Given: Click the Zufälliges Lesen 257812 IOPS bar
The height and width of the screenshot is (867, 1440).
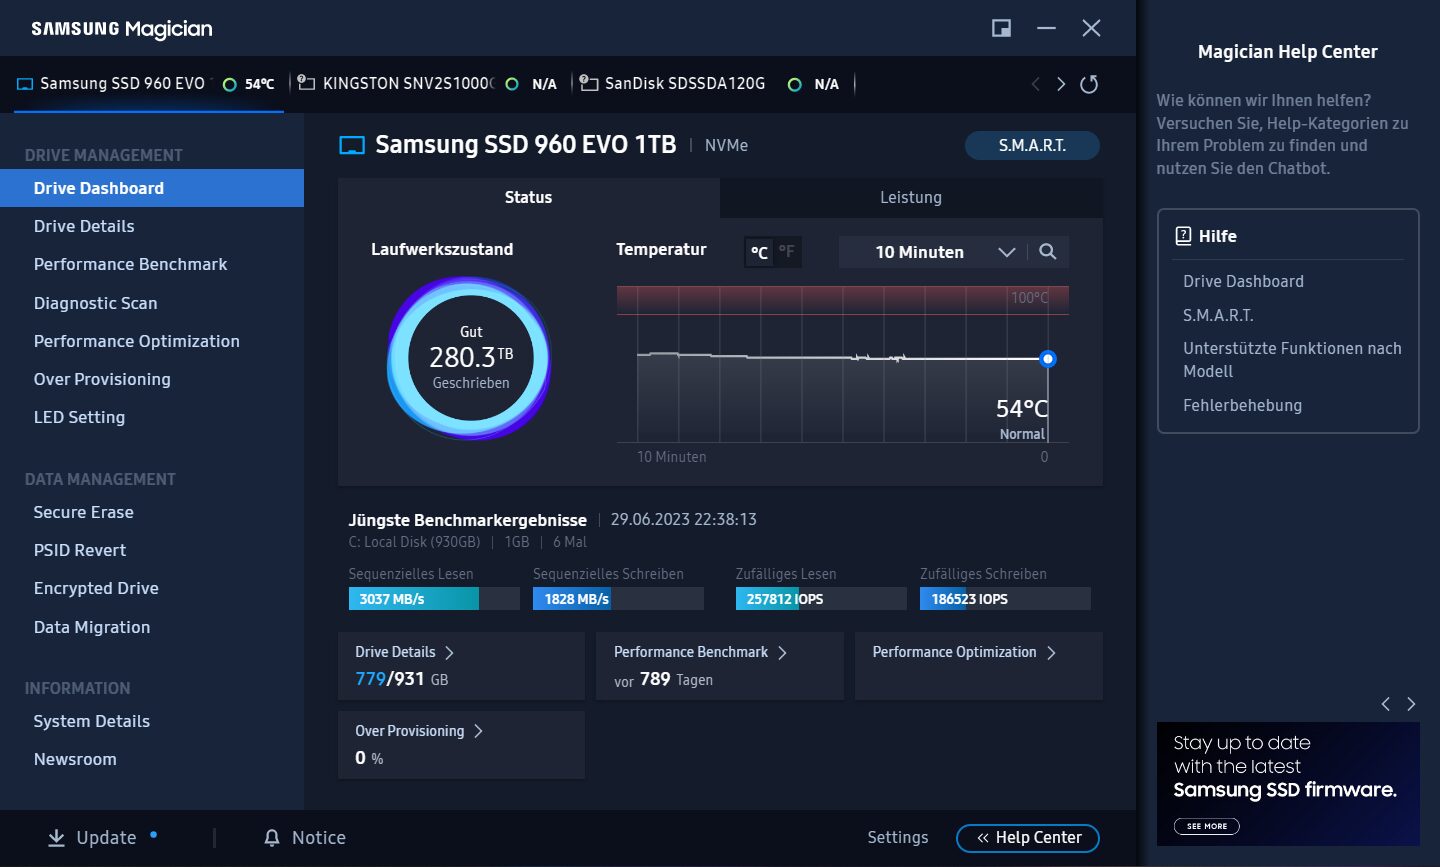Looking at the screenshot, I should tap(821, 599).
